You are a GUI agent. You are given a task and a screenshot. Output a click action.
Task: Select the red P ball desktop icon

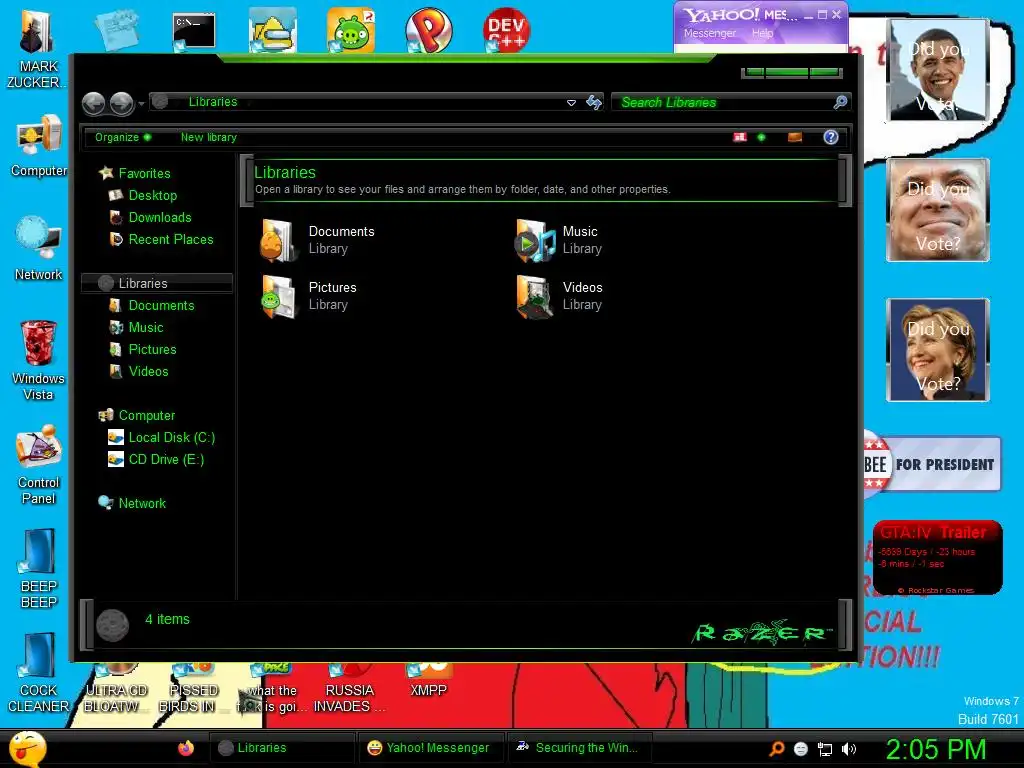coord(428,30)
